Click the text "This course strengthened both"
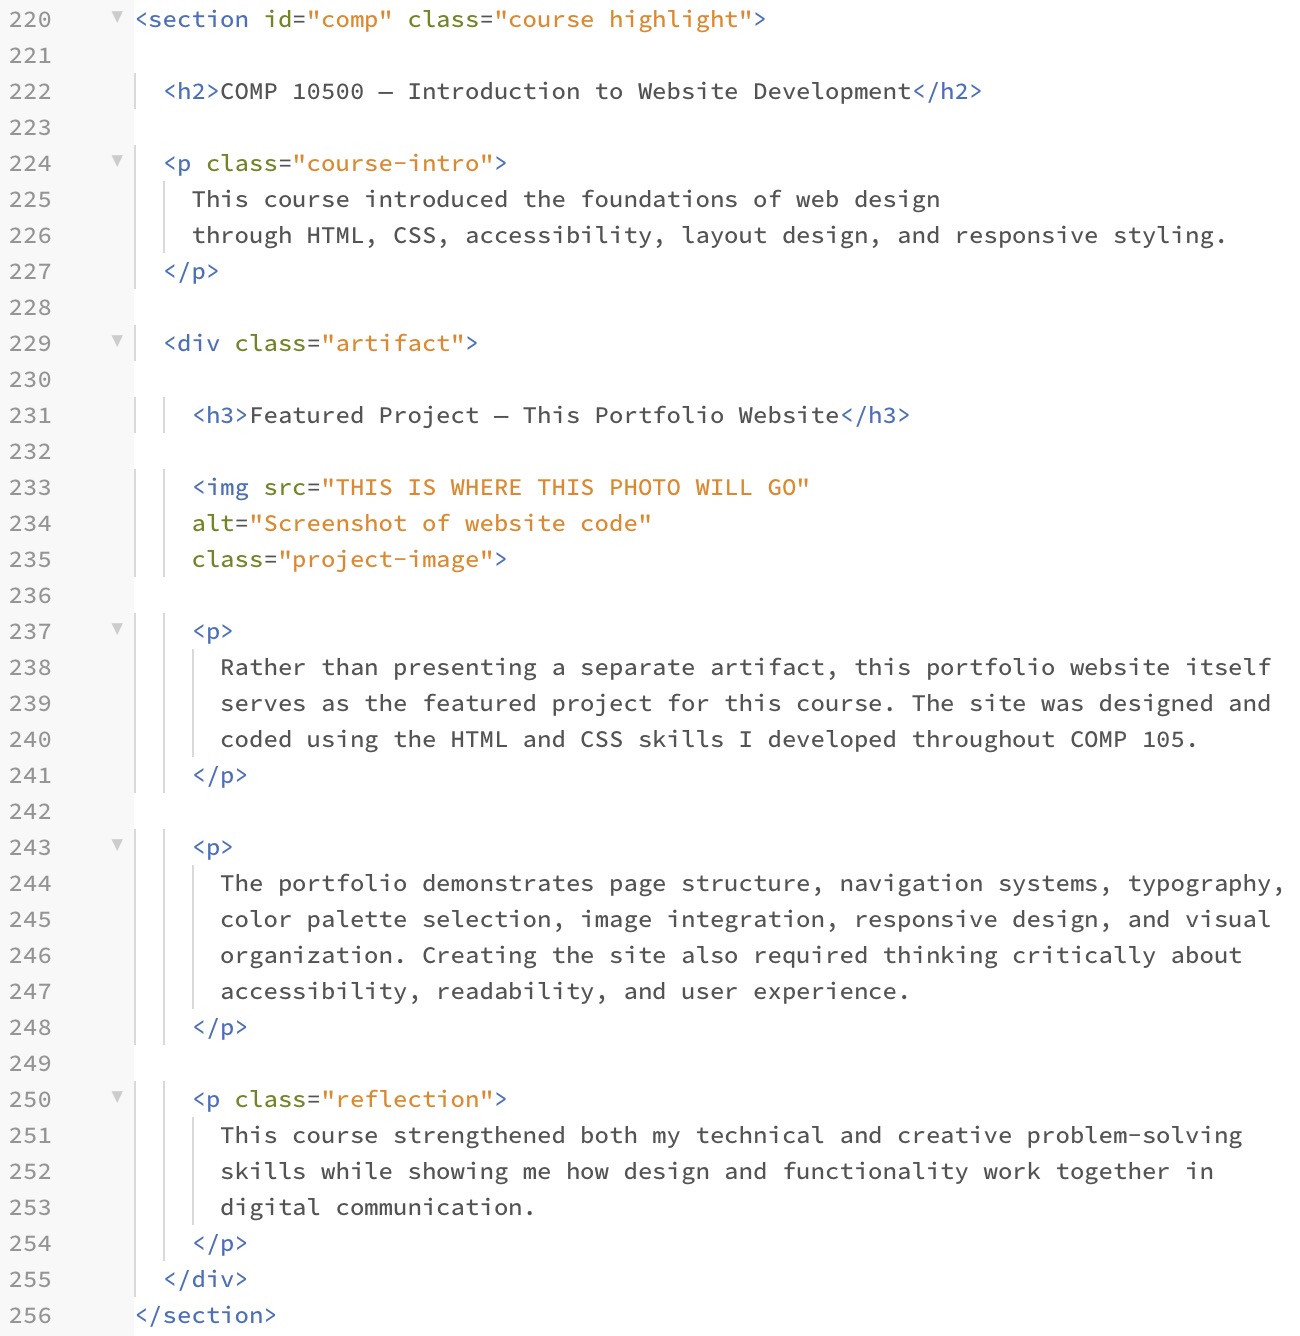This screenshot has height=1336, width=1300. point(429,1136)
